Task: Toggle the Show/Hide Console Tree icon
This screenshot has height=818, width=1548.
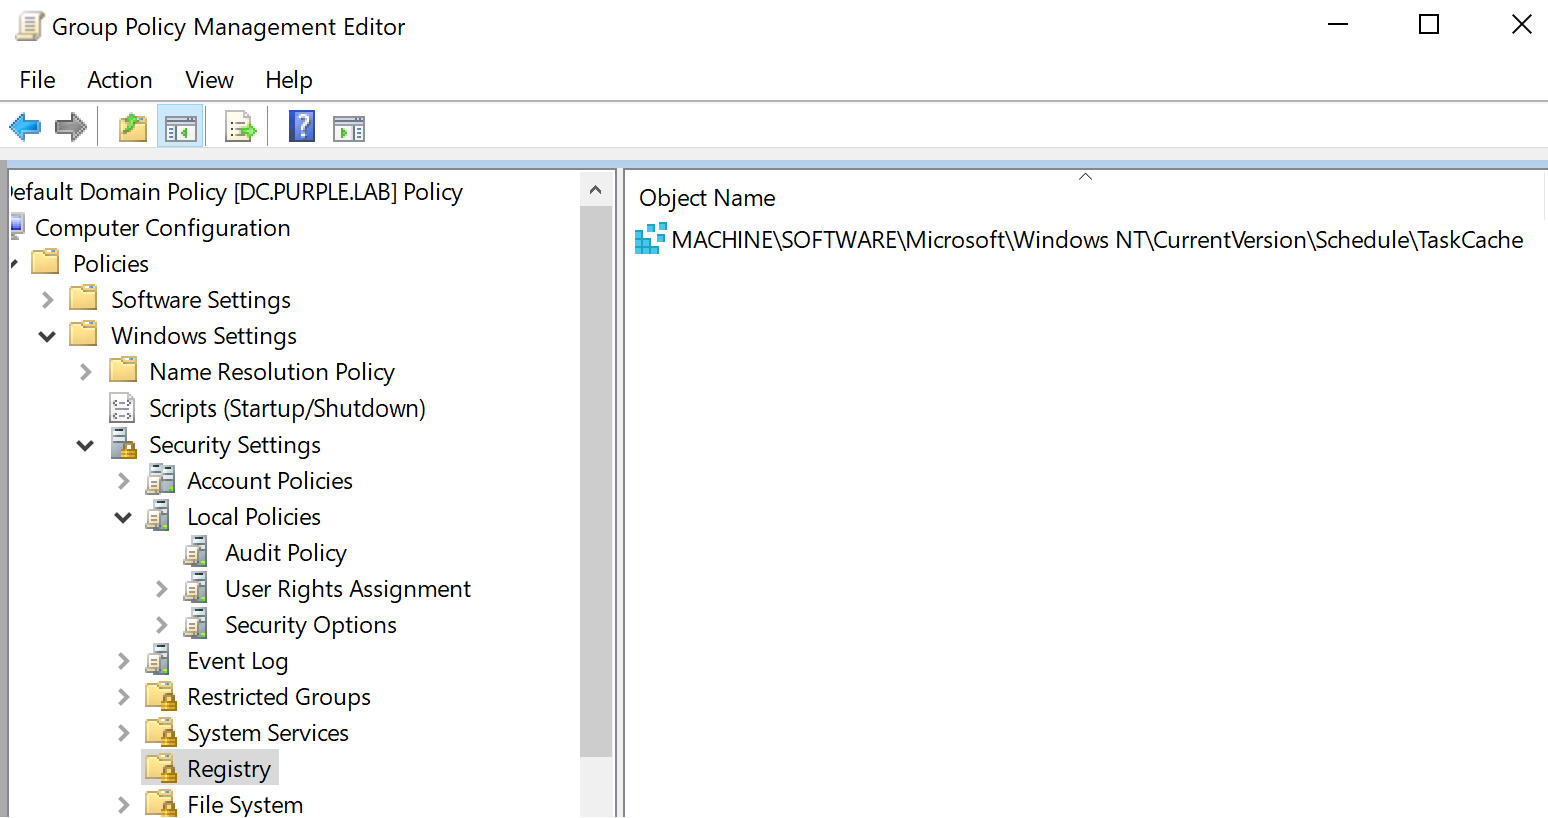Action: pyautogui.click(x=180, y=126)
